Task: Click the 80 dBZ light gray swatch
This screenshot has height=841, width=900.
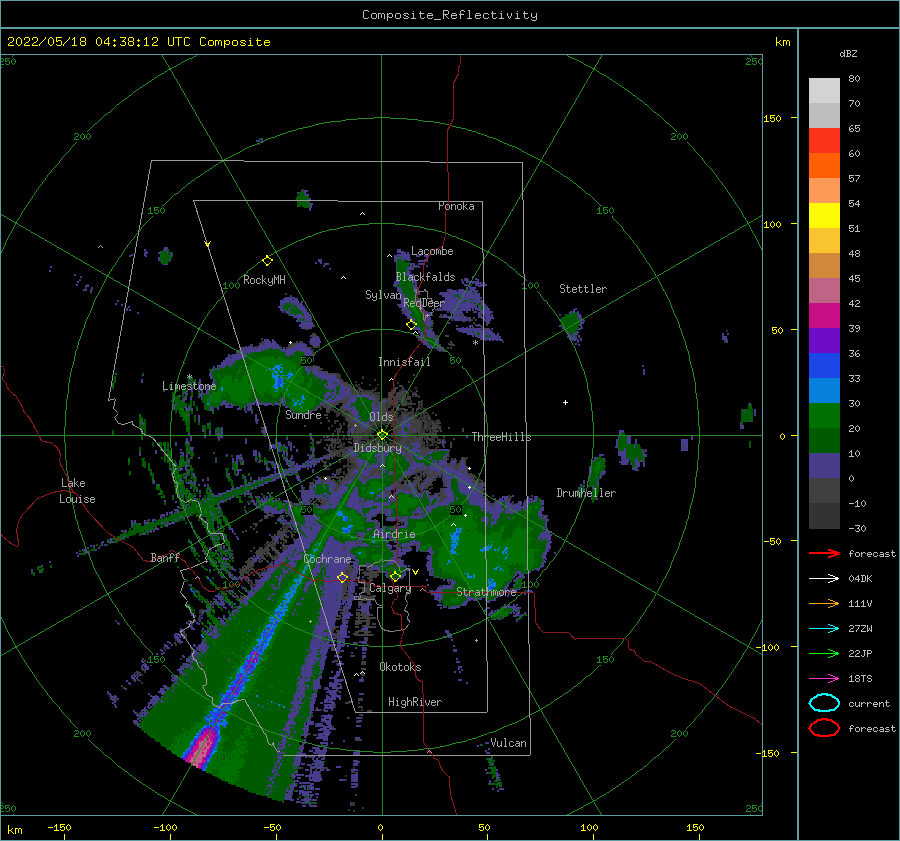Action: point(824,90)
